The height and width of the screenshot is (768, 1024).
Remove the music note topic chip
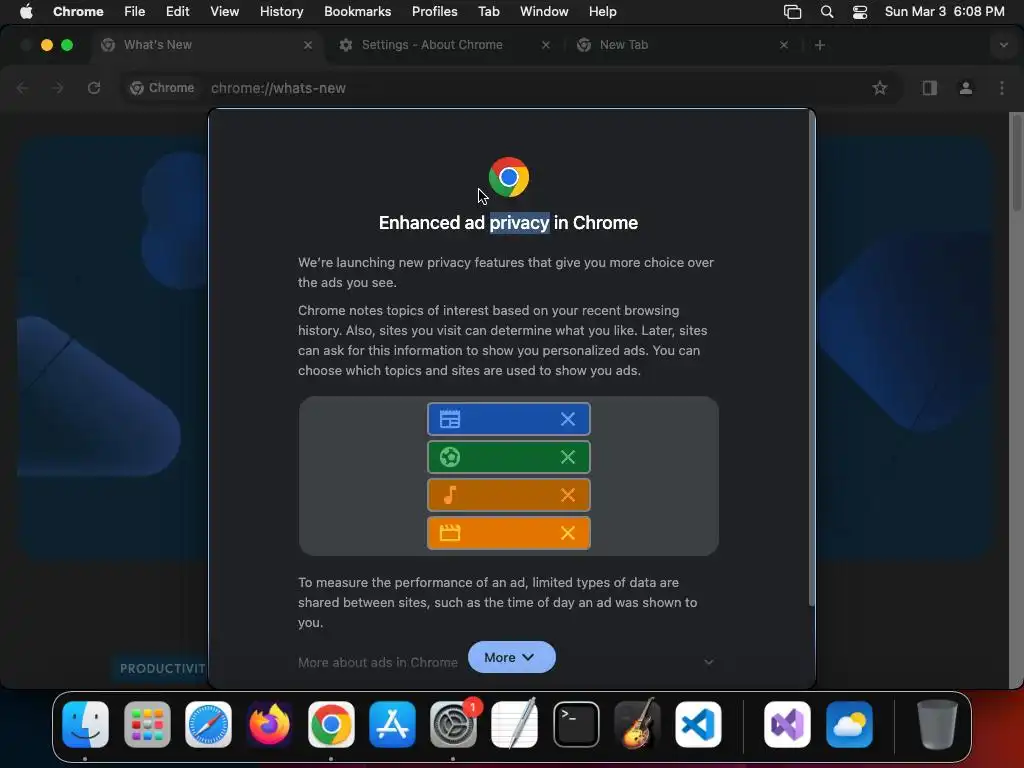coord(568,495)
